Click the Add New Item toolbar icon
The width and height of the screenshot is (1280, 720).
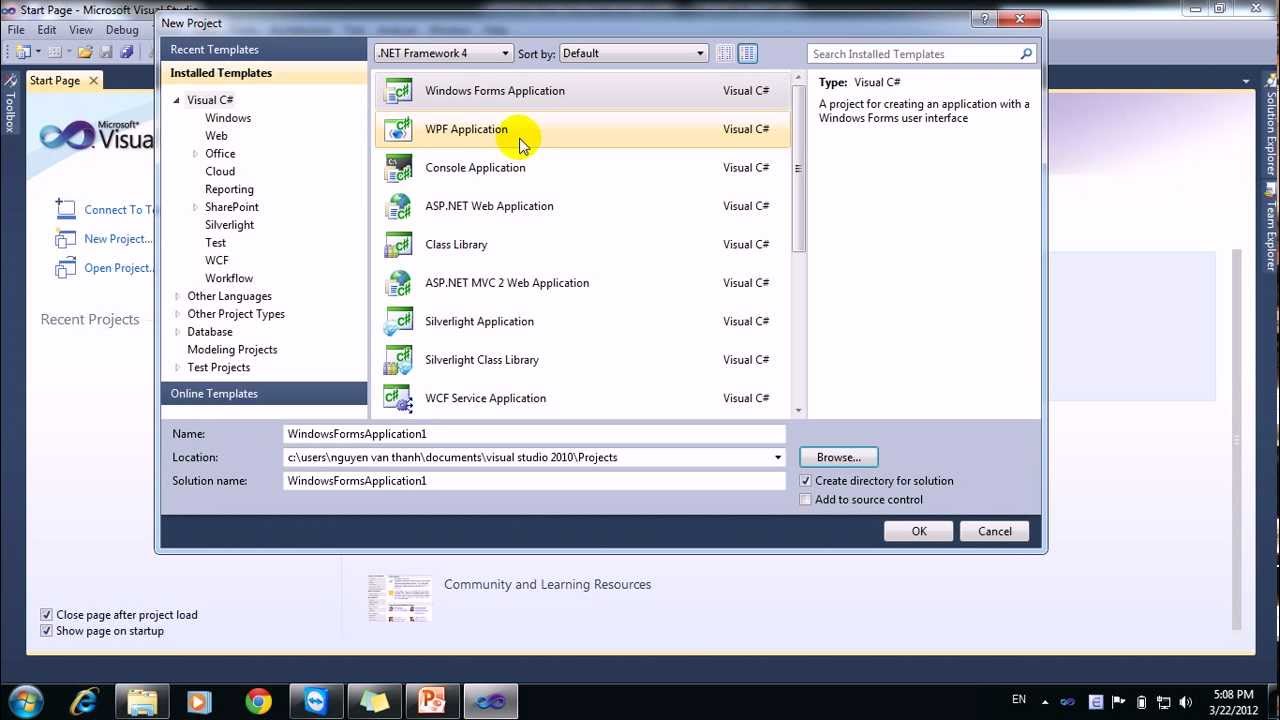pos(55,52)
